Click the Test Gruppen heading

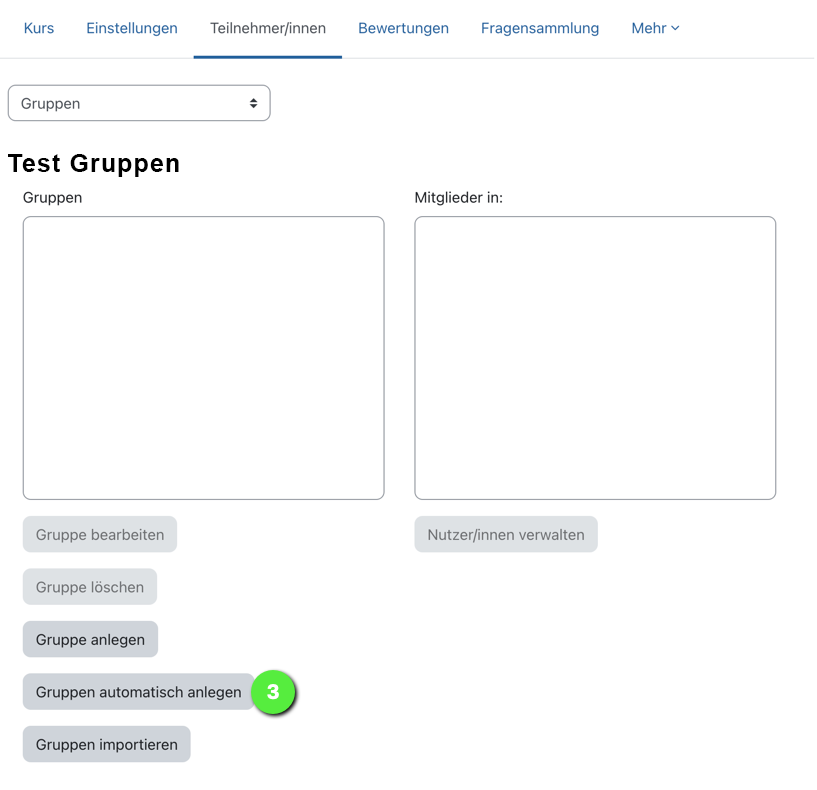pos(93,163)
